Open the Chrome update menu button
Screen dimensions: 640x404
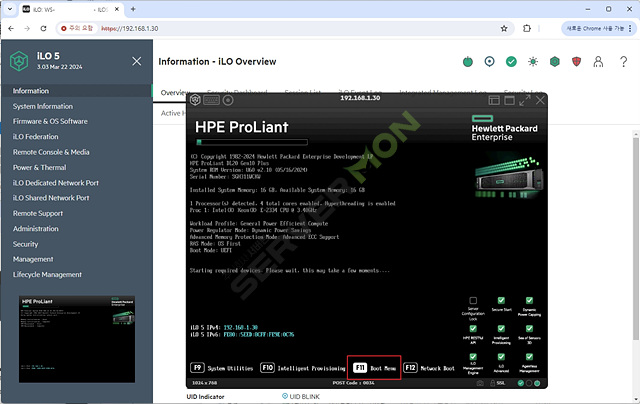(x=598, y=29)
